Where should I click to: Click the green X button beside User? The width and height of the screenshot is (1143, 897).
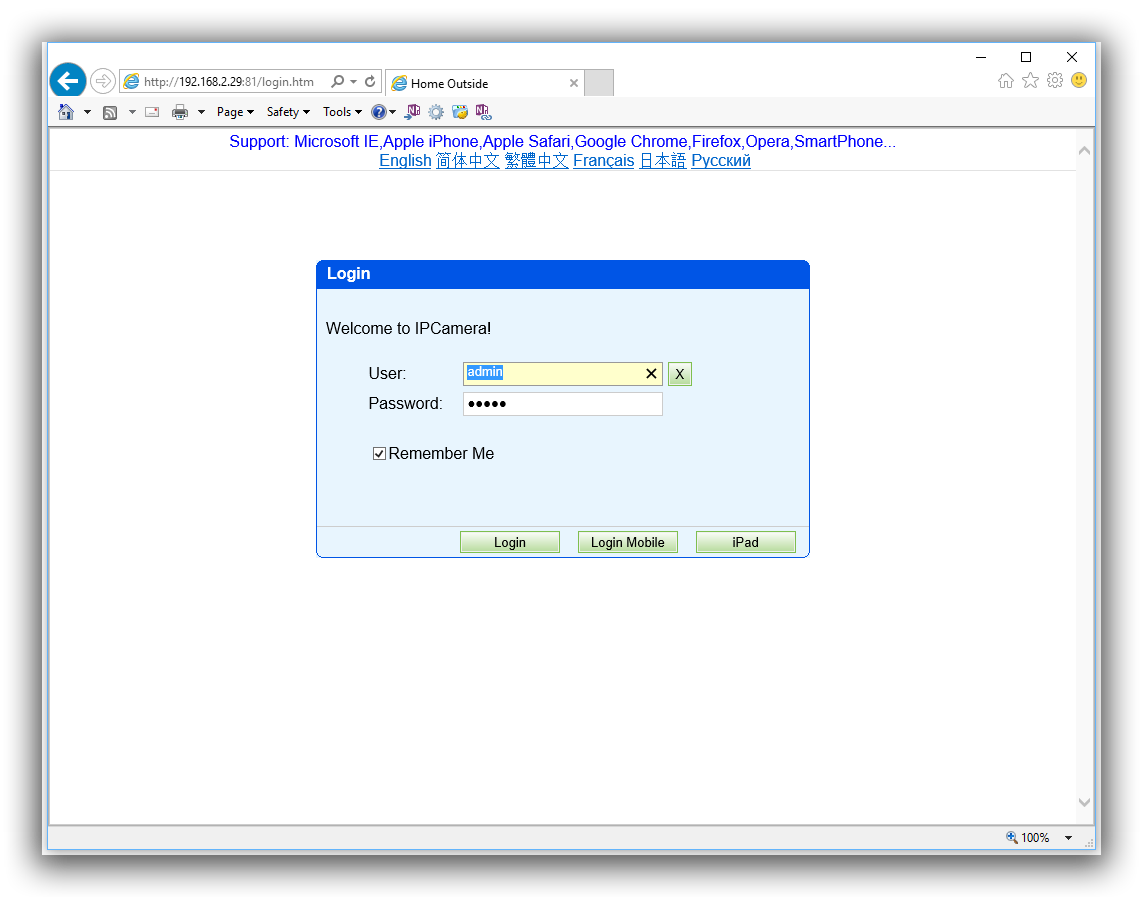click(x=679, y=374)
